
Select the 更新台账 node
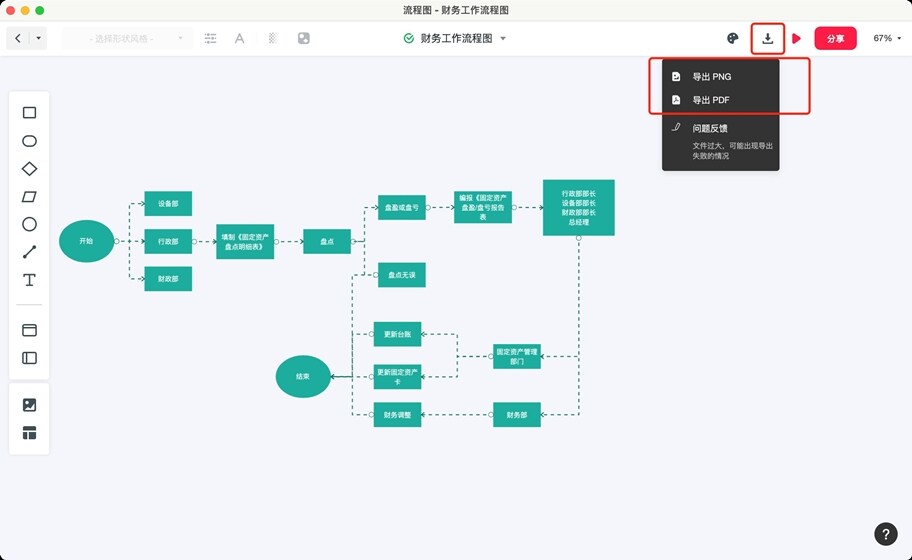[x=397, y=334]
